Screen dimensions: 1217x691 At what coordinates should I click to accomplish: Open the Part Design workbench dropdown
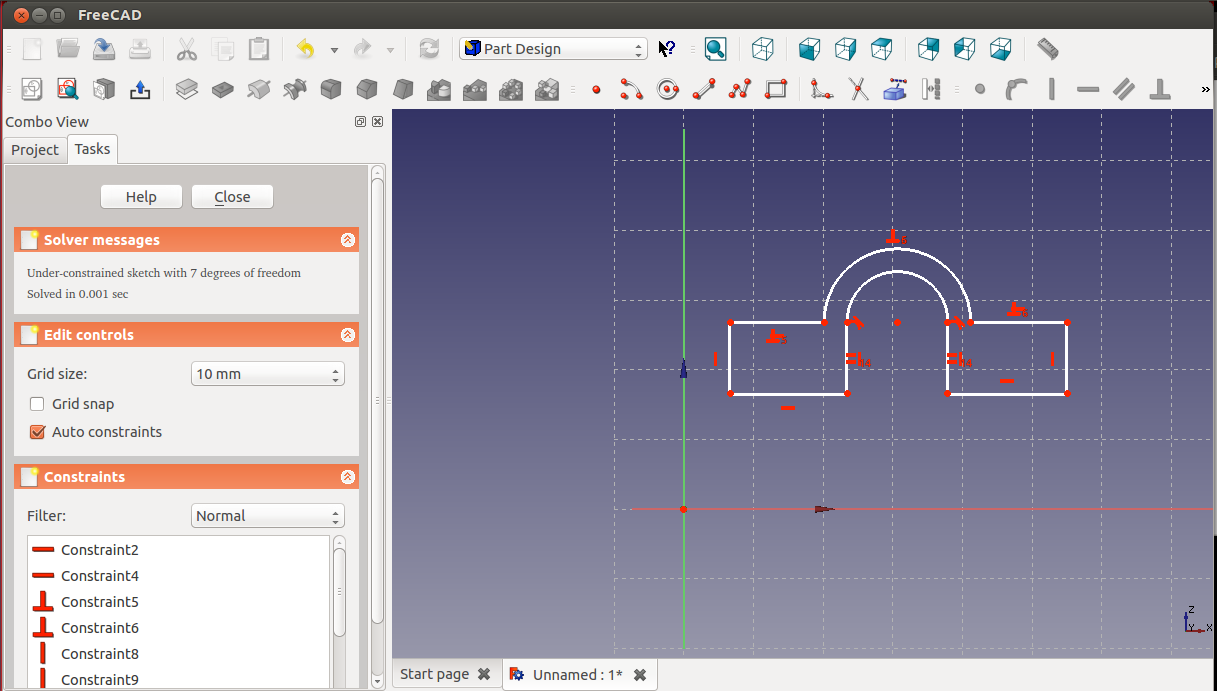553,49
